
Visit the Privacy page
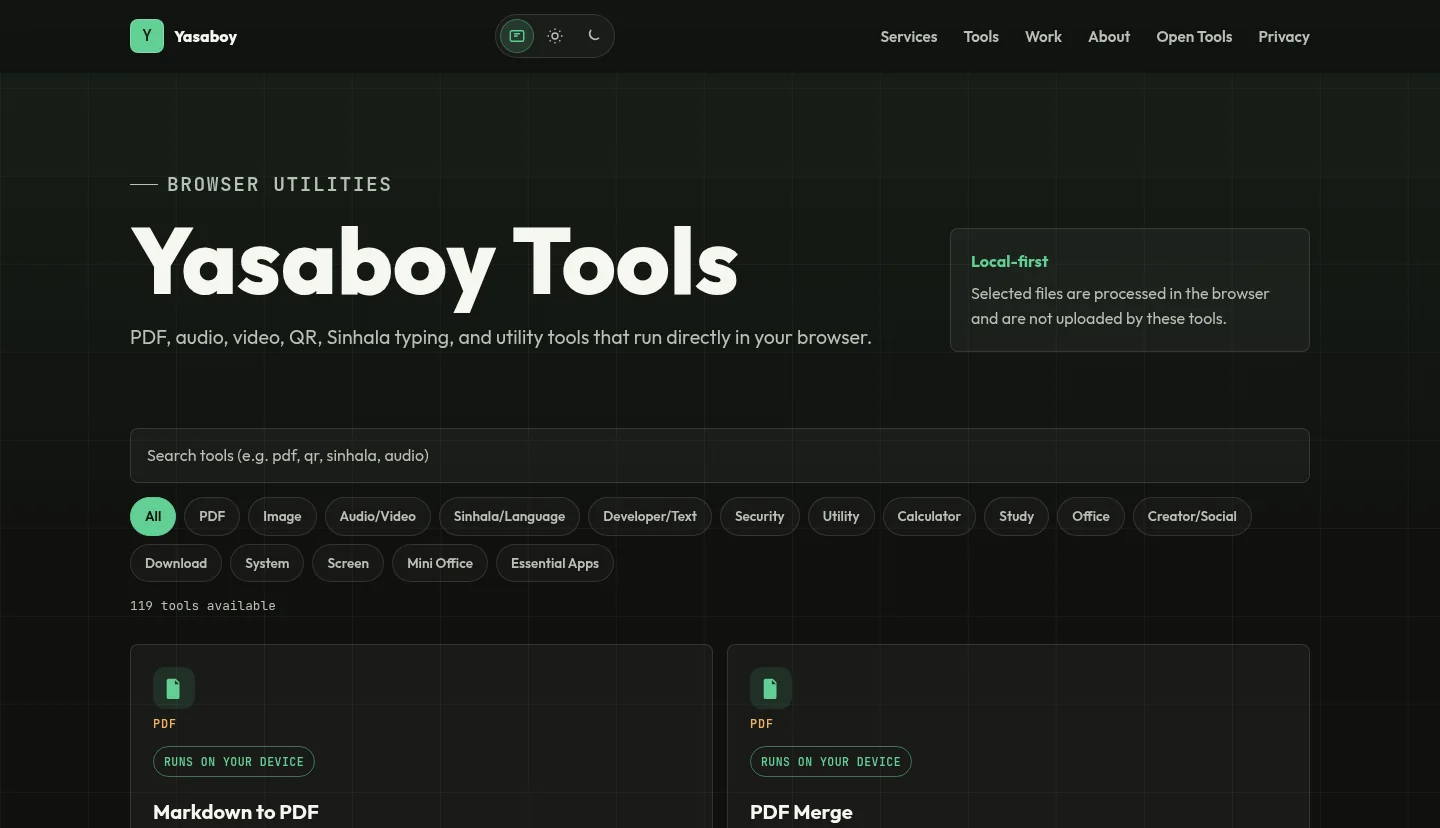point(1284,37)
